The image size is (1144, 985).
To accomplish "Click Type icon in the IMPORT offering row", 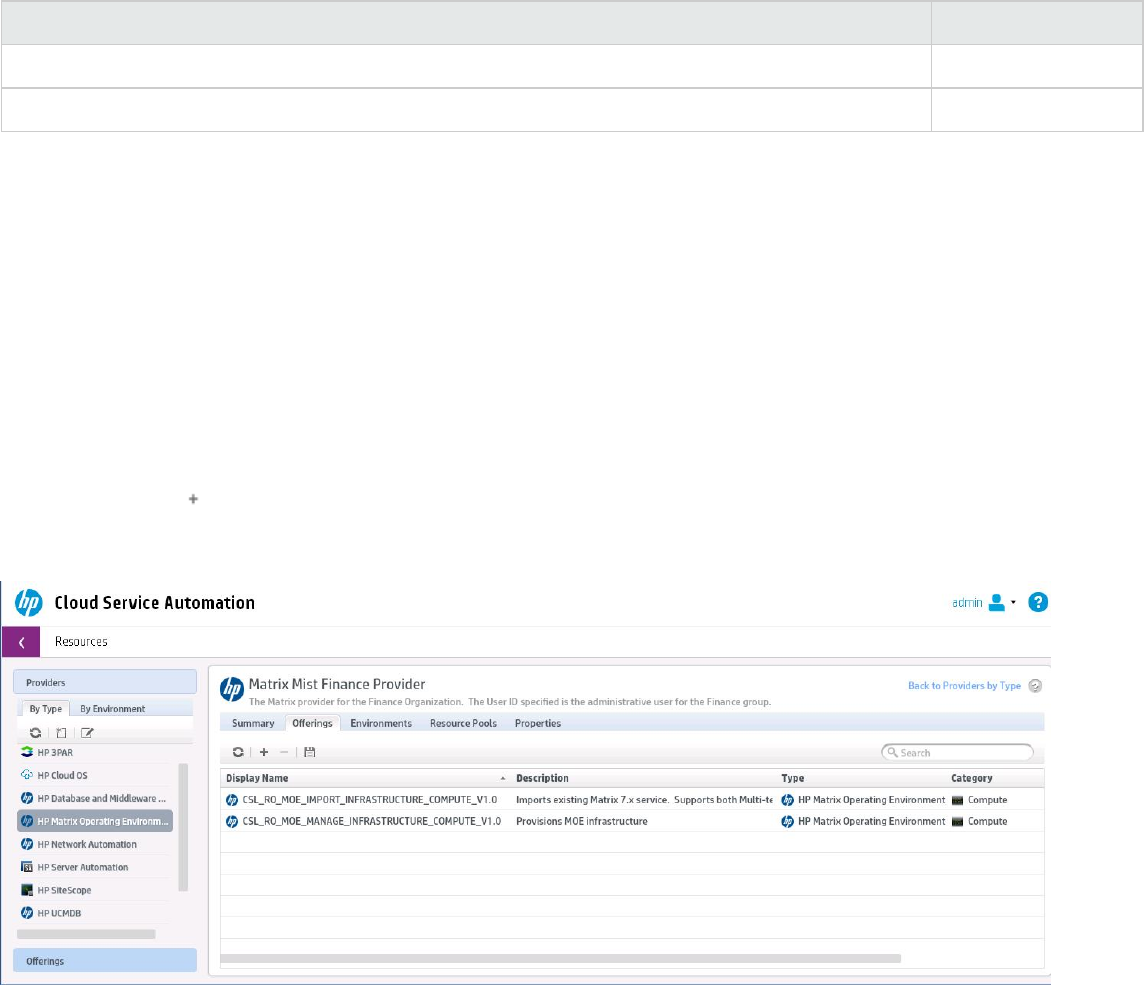I will tap(787, 800).
